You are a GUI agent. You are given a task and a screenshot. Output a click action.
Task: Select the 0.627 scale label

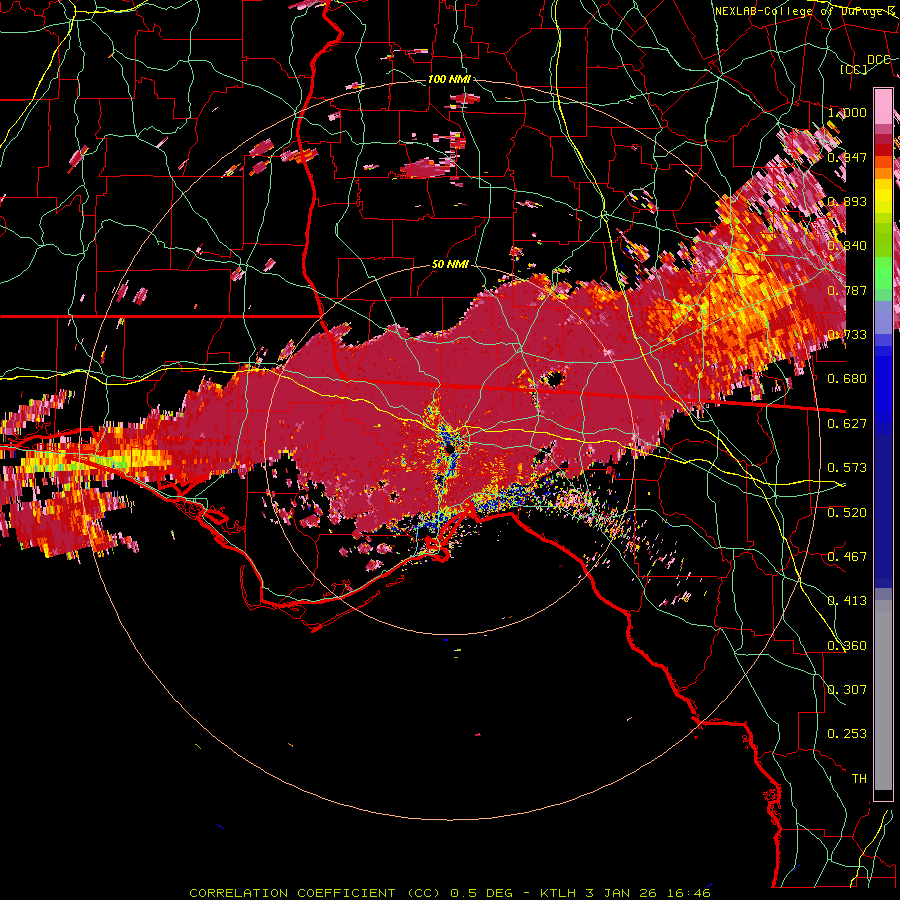pos(847,423)
